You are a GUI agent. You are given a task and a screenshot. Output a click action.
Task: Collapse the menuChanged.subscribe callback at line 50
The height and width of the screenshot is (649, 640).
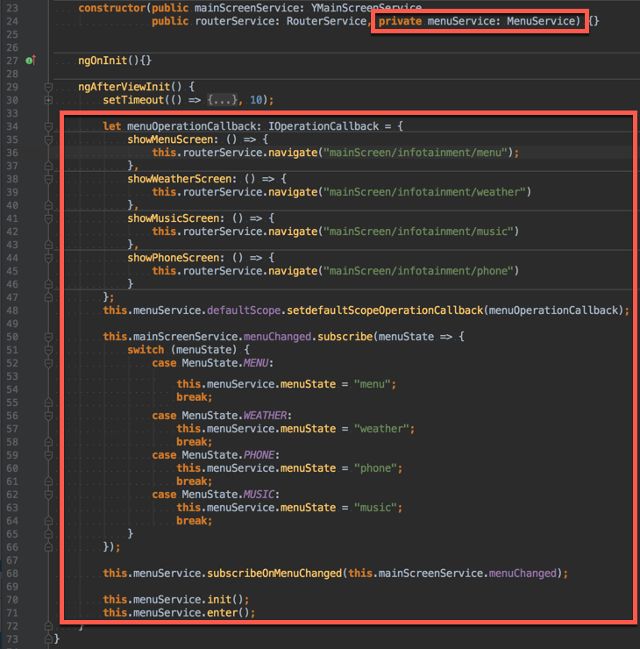(x=48, y=337)
